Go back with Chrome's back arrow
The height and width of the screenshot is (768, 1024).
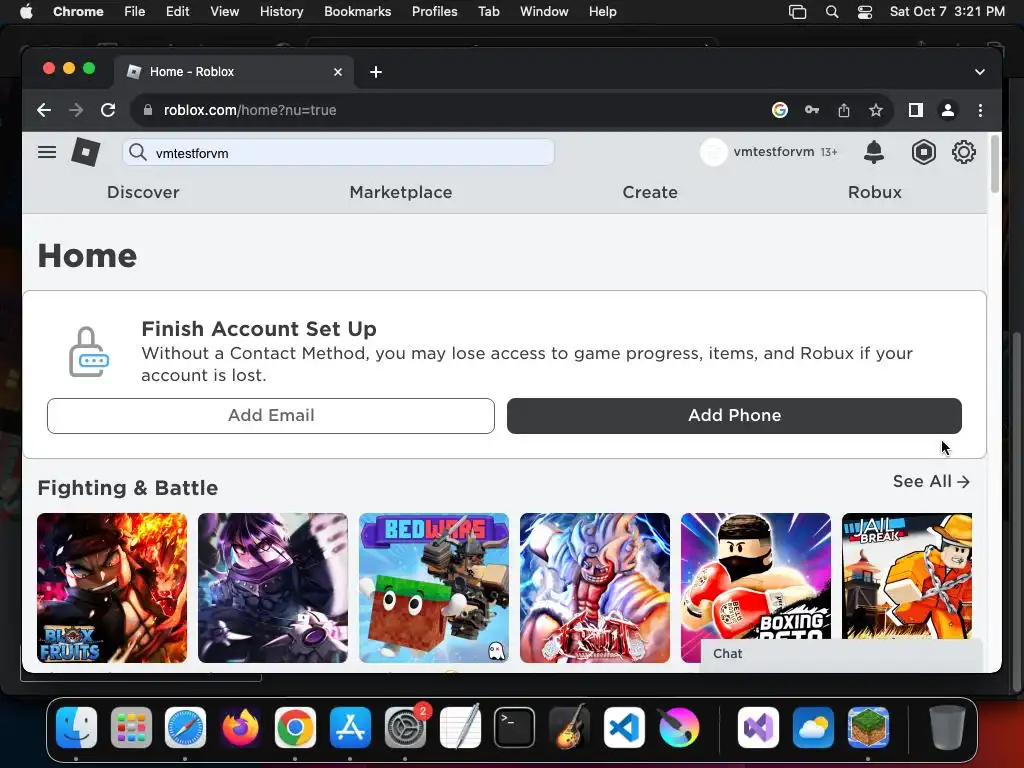pyautogui.click(x=44, y=110)
